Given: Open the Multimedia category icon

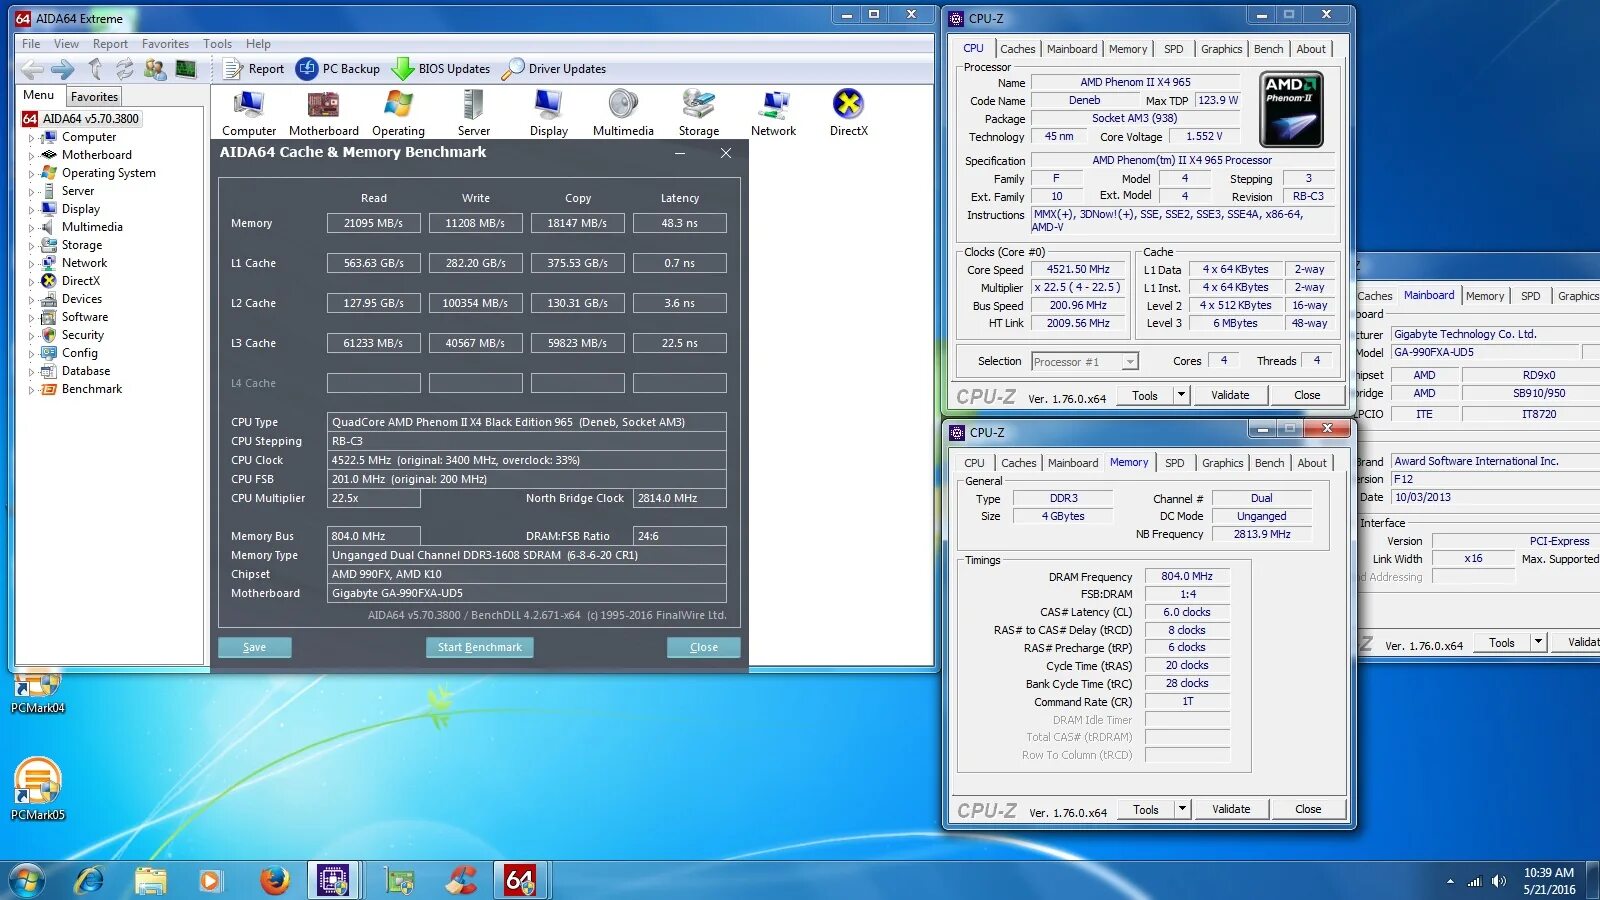Looking at the screenshot, I should point(623,113).
